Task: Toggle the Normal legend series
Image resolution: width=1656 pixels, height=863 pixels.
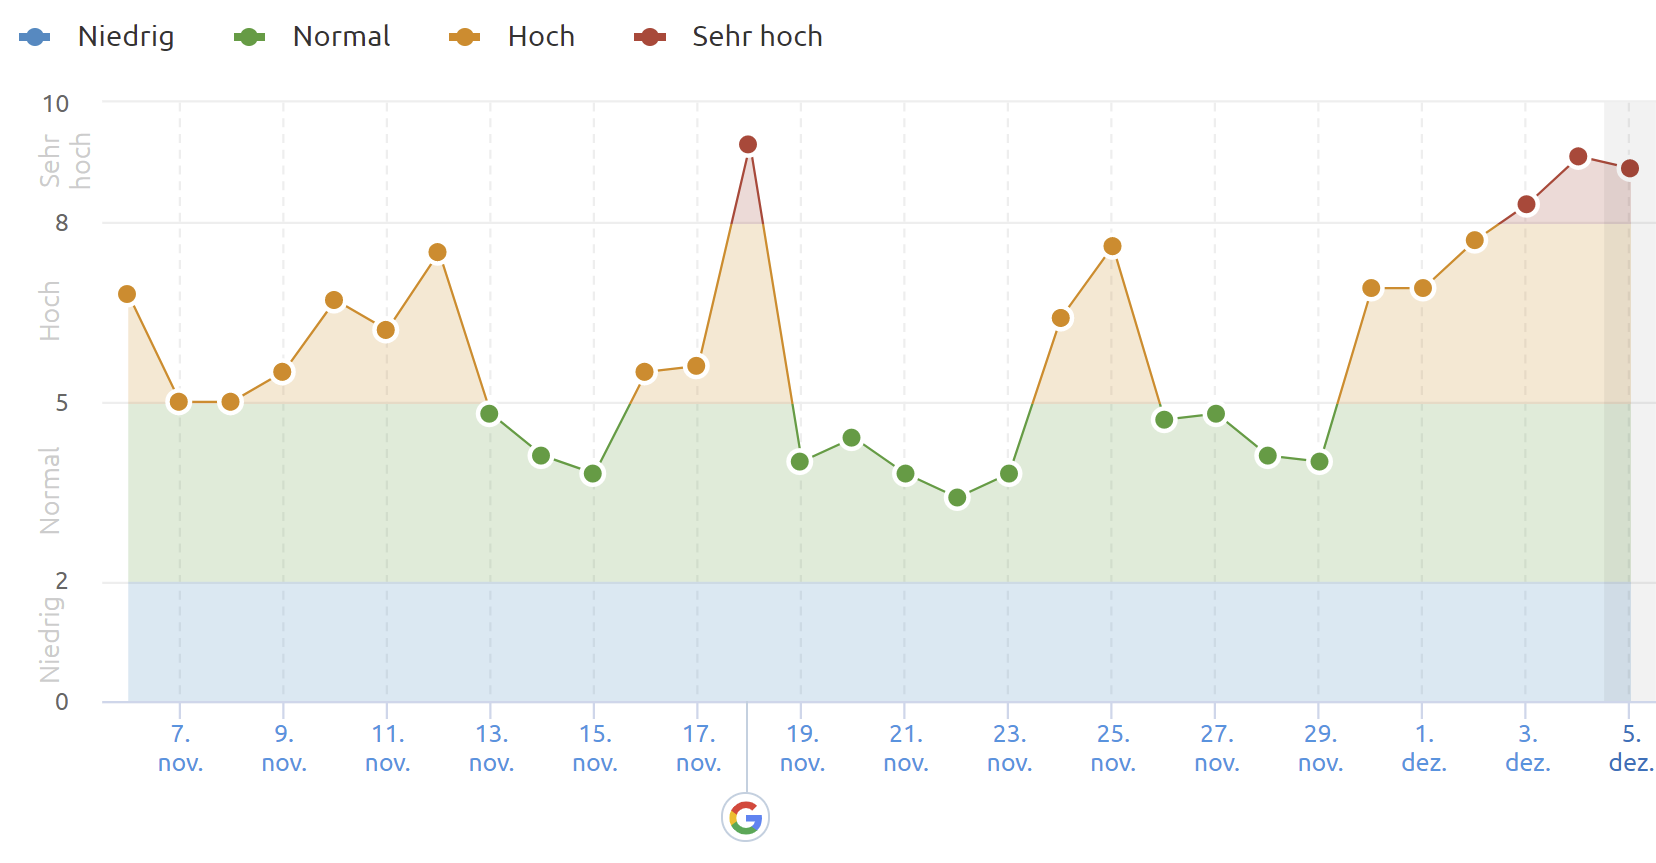Action: pyautogui.click(x=341, y=37)
